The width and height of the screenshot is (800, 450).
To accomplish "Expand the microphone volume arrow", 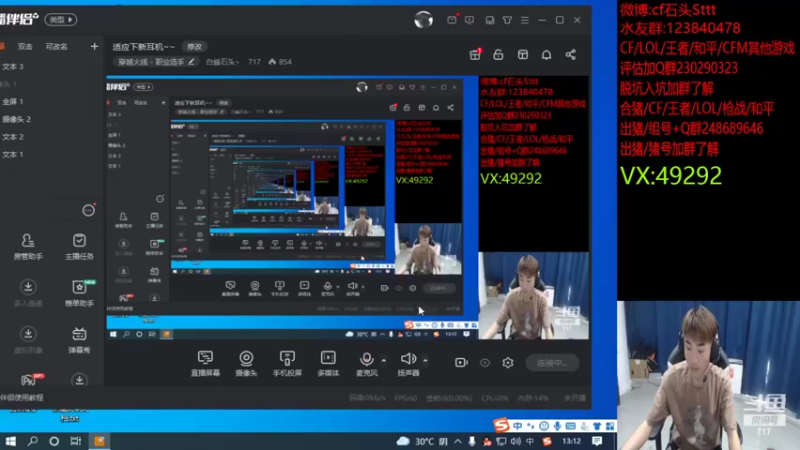I will (384, 360).
